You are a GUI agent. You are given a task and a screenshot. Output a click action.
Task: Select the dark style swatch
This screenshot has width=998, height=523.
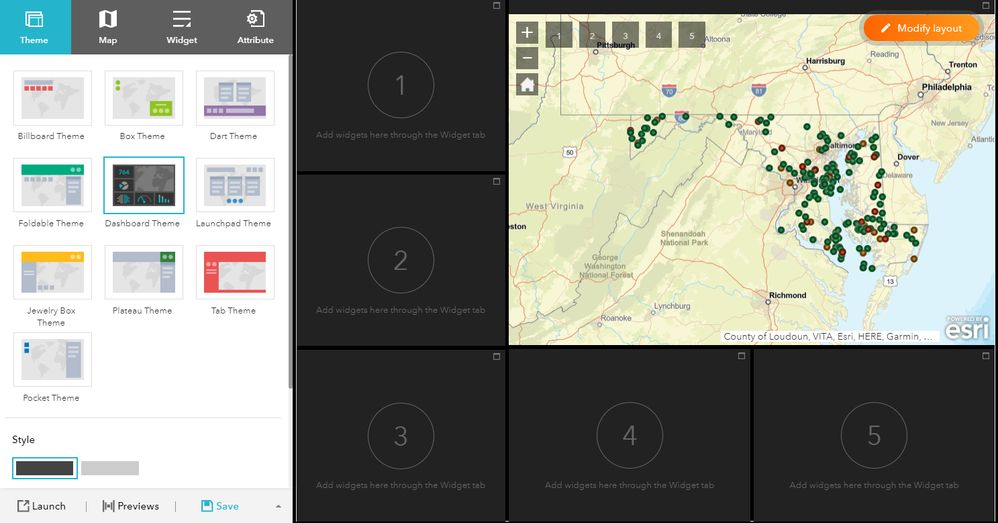coord(45,468)
